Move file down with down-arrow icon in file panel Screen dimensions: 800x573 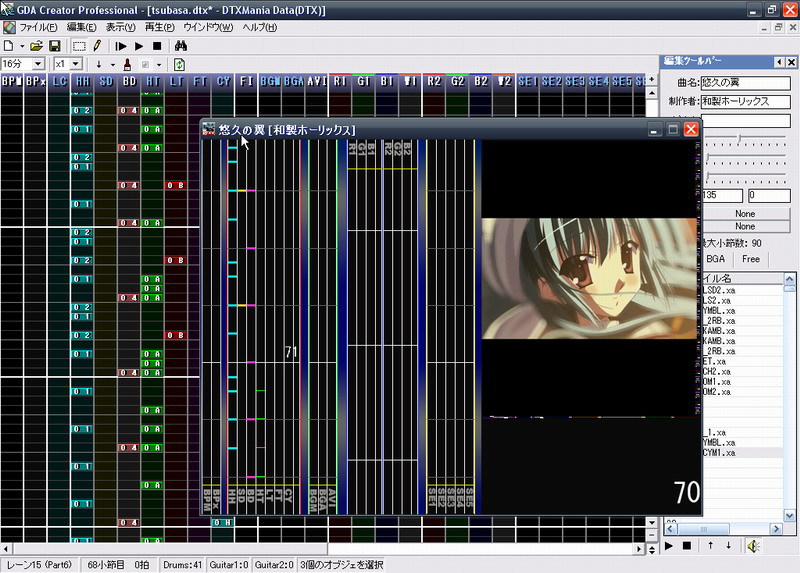pyautogui.click(x=729, y=546)
